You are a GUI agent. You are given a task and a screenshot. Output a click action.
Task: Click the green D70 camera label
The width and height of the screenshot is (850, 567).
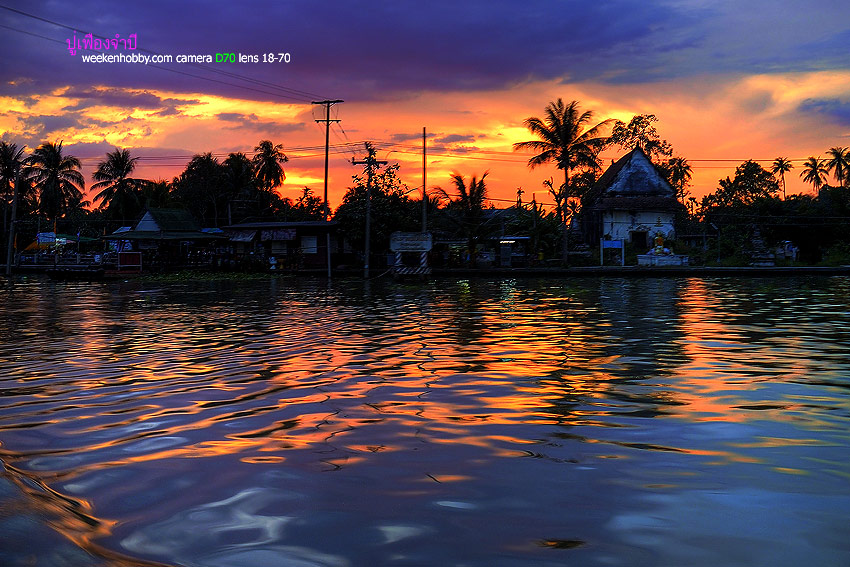(x=225, y=58)
